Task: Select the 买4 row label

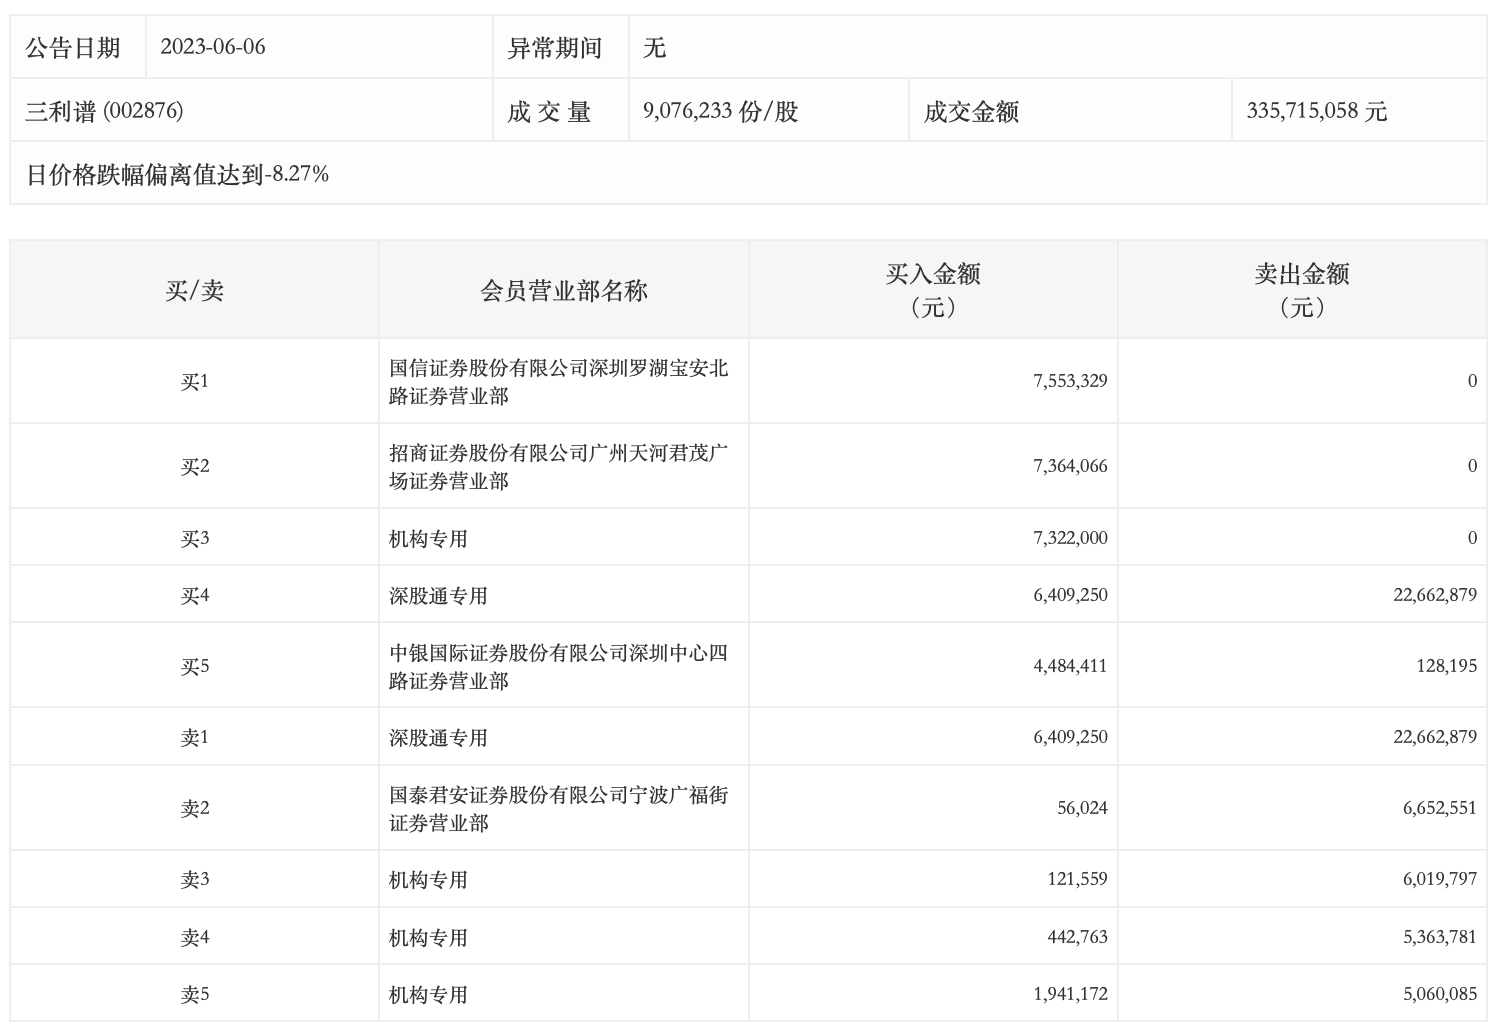Action: 194,595
